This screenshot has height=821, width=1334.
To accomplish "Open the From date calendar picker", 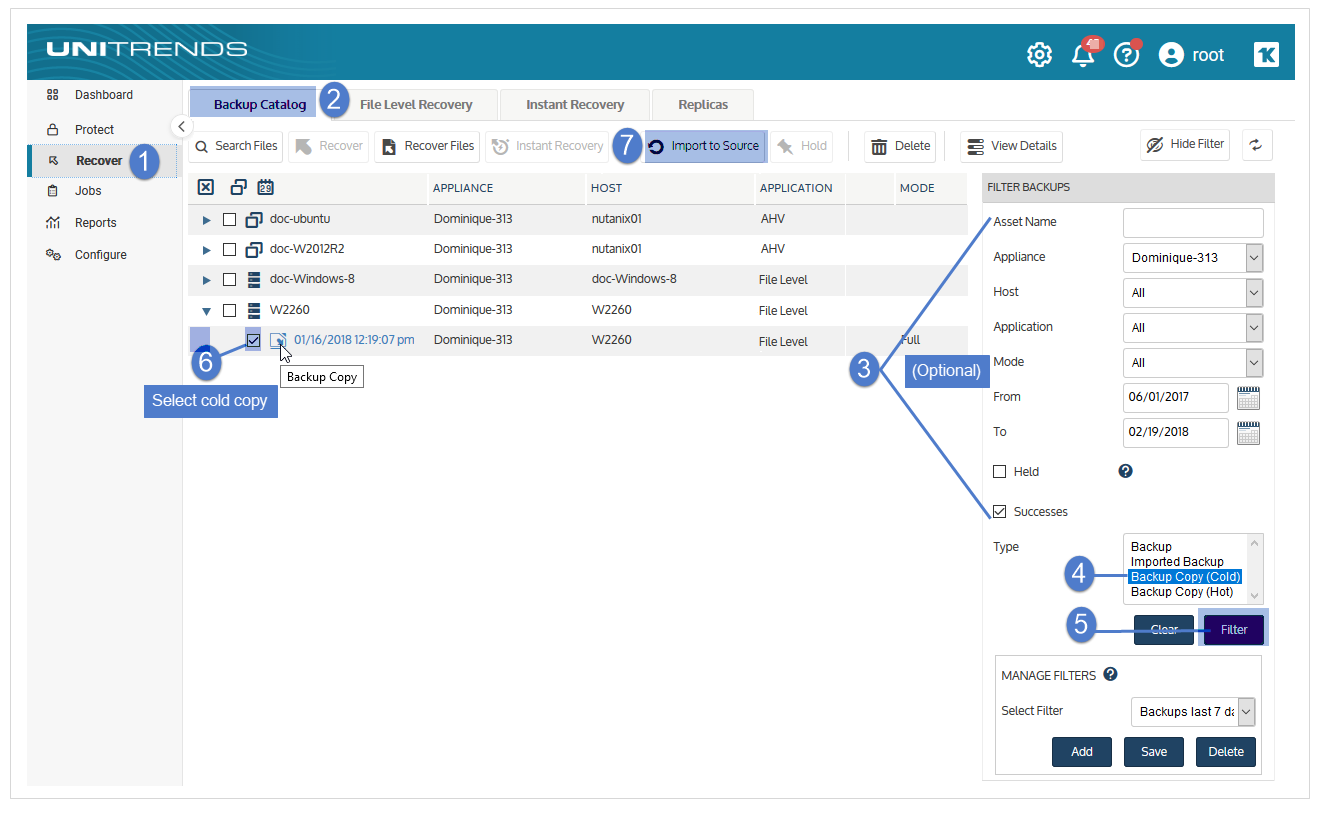I will (1248, 398).
